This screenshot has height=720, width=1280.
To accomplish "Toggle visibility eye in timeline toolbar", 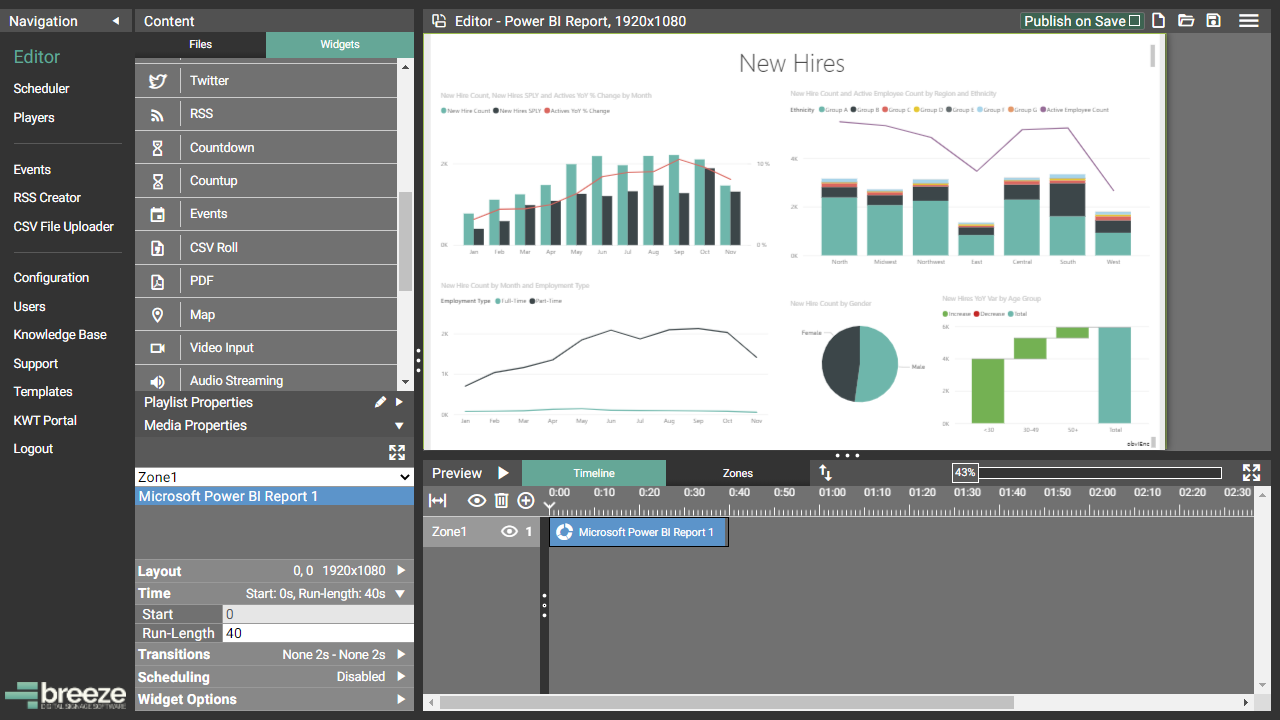I will tap(477, 500).
